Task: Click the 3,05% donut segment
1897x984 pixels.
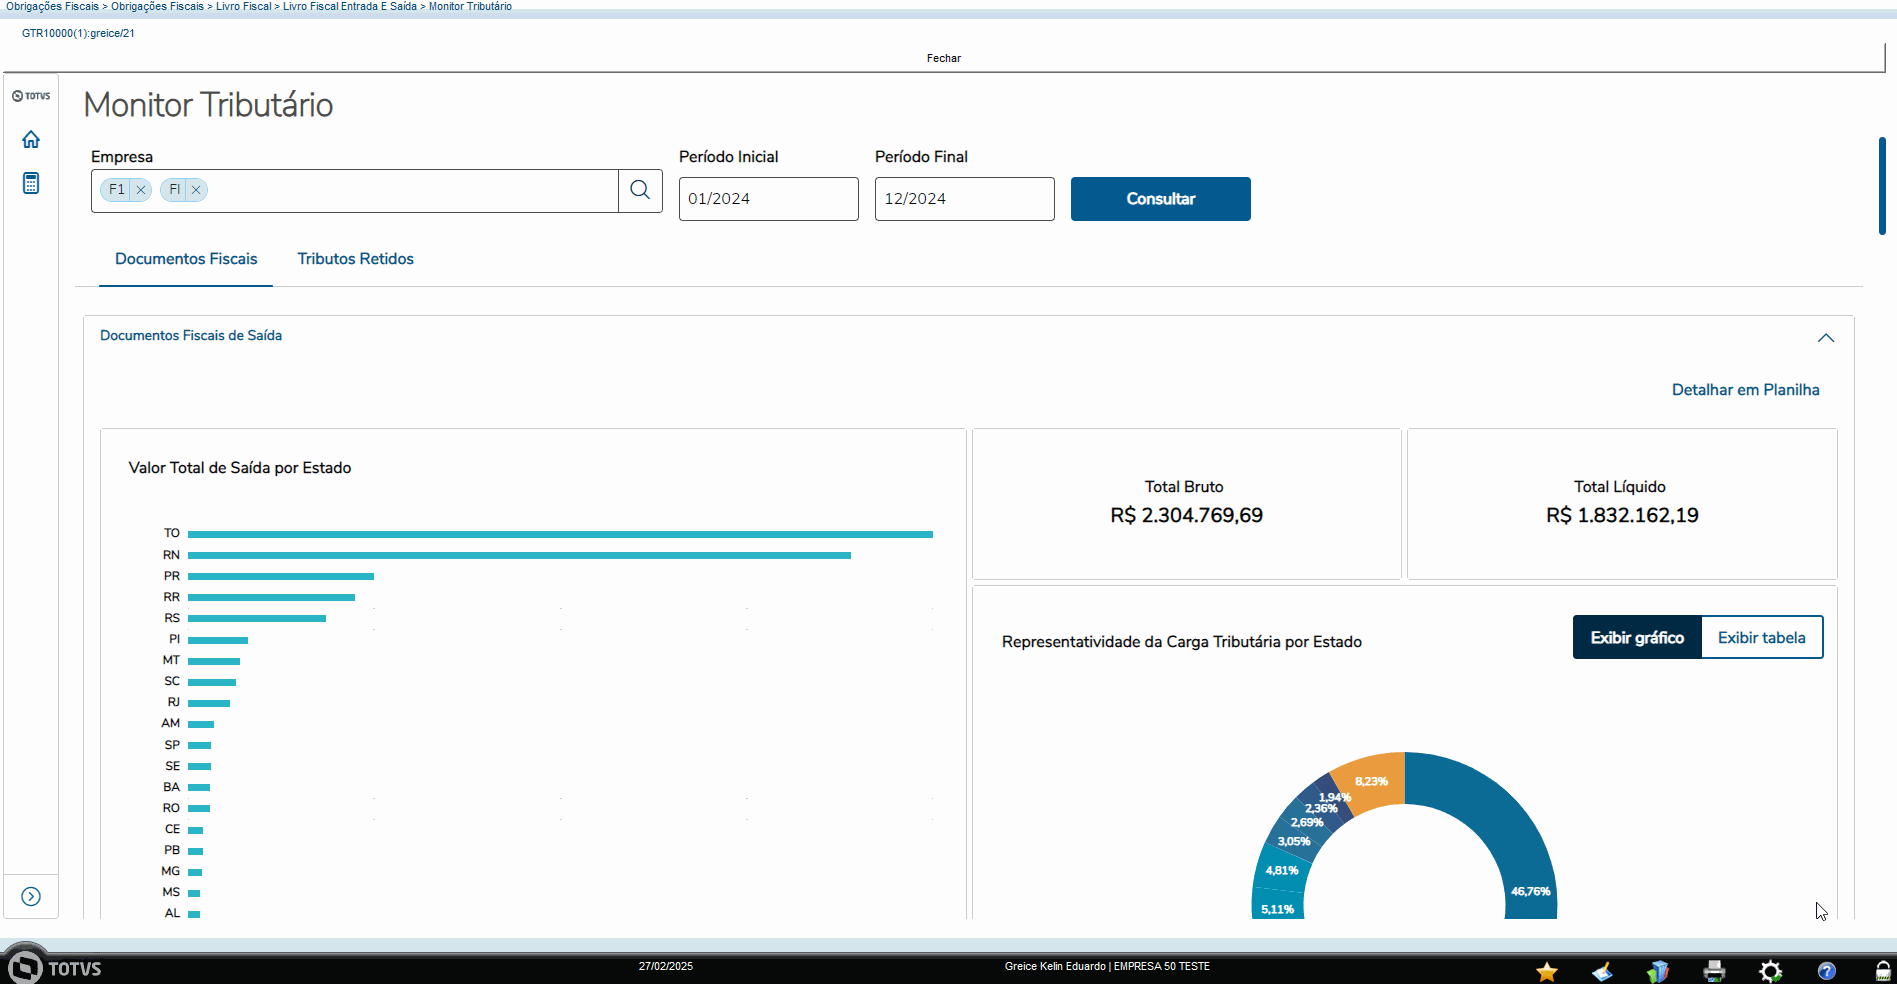Action: pyautogui.click(x=1293, y=841)
